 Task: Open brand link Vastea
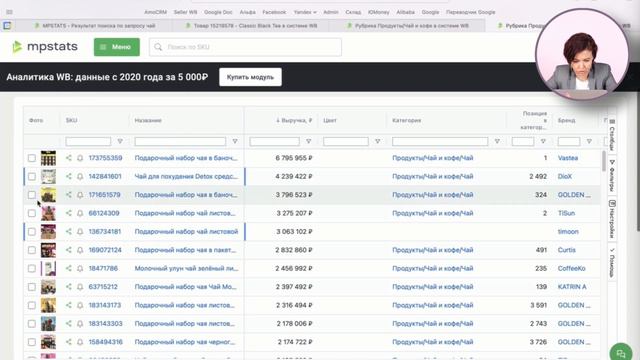pos(568,158)
